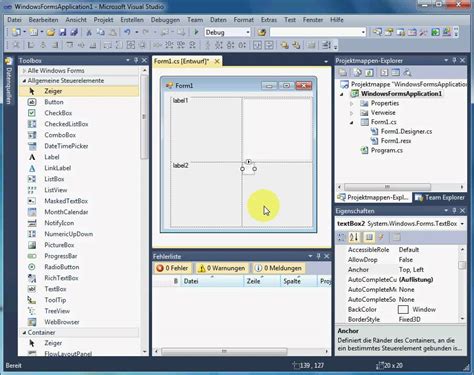Expand the Properties node in project tree
Viewport: 474px width, 375px height.
click(352, 104)
